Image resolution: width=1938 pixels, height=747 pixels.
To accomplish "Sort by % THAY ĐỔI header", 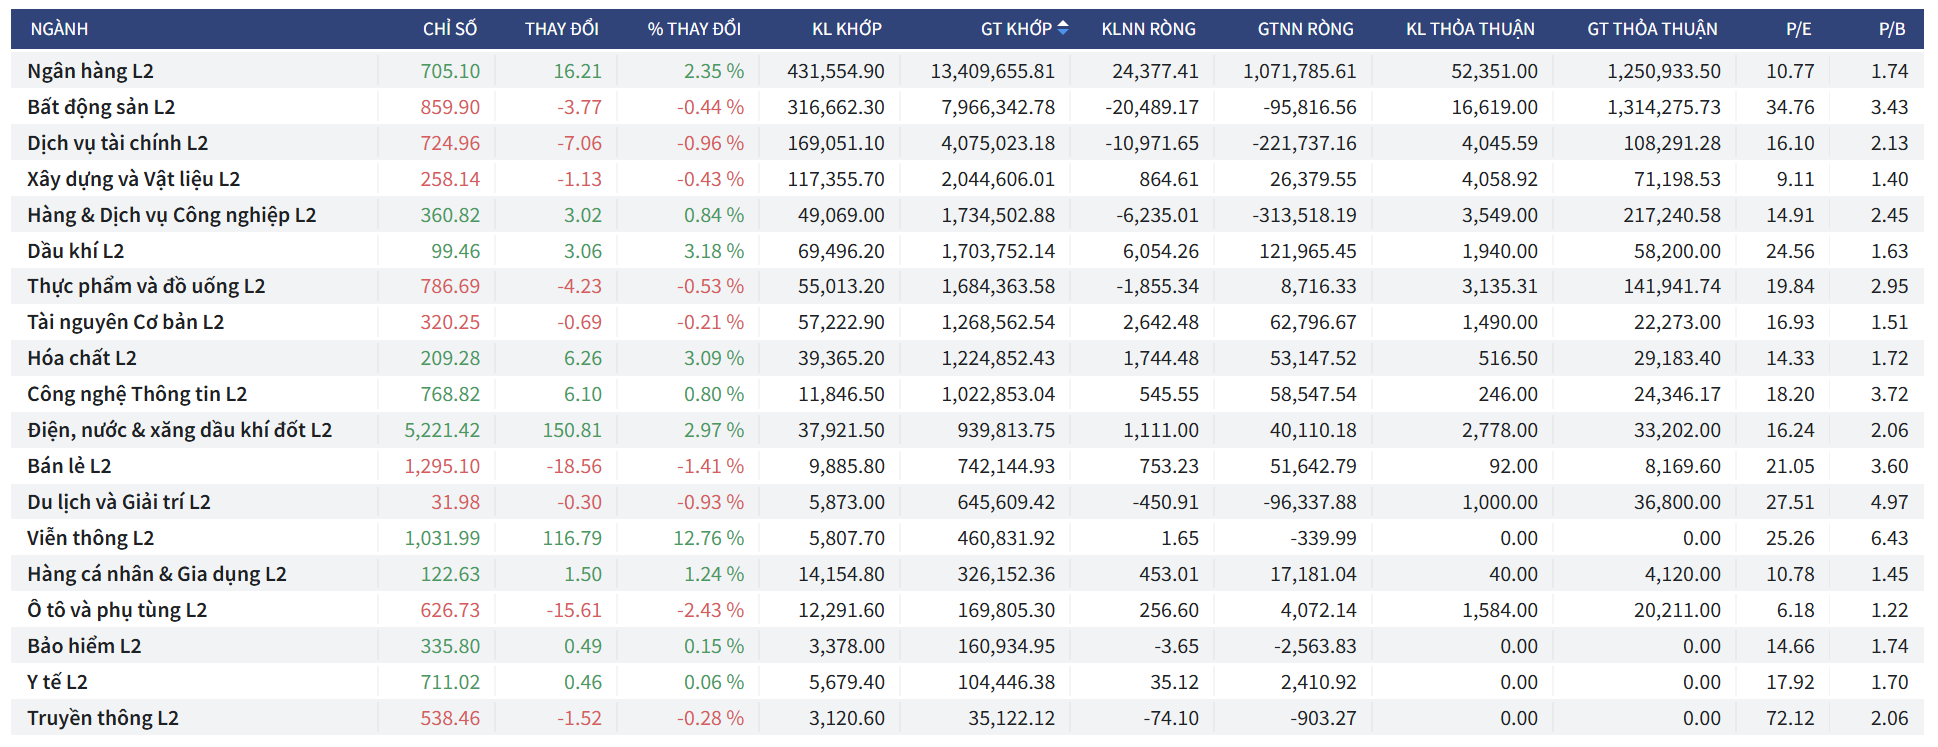I will coord(694,29).
